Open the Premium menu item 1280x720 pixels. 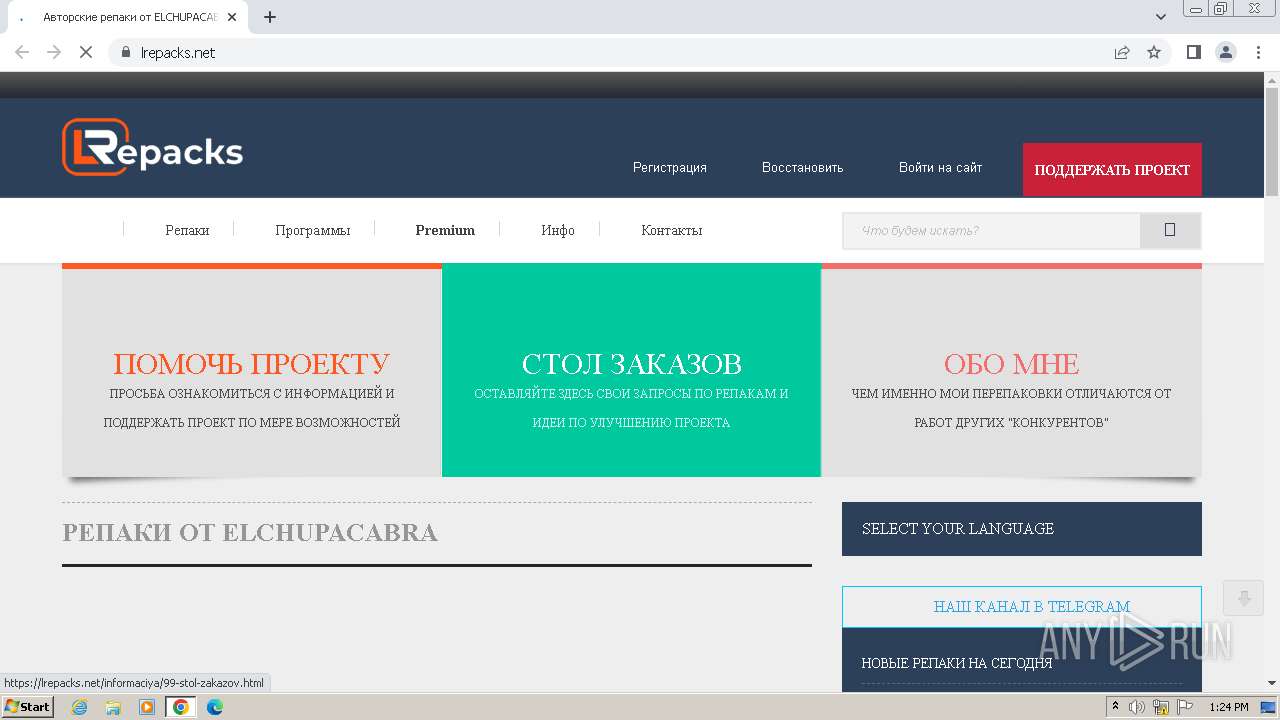[445, 230]
